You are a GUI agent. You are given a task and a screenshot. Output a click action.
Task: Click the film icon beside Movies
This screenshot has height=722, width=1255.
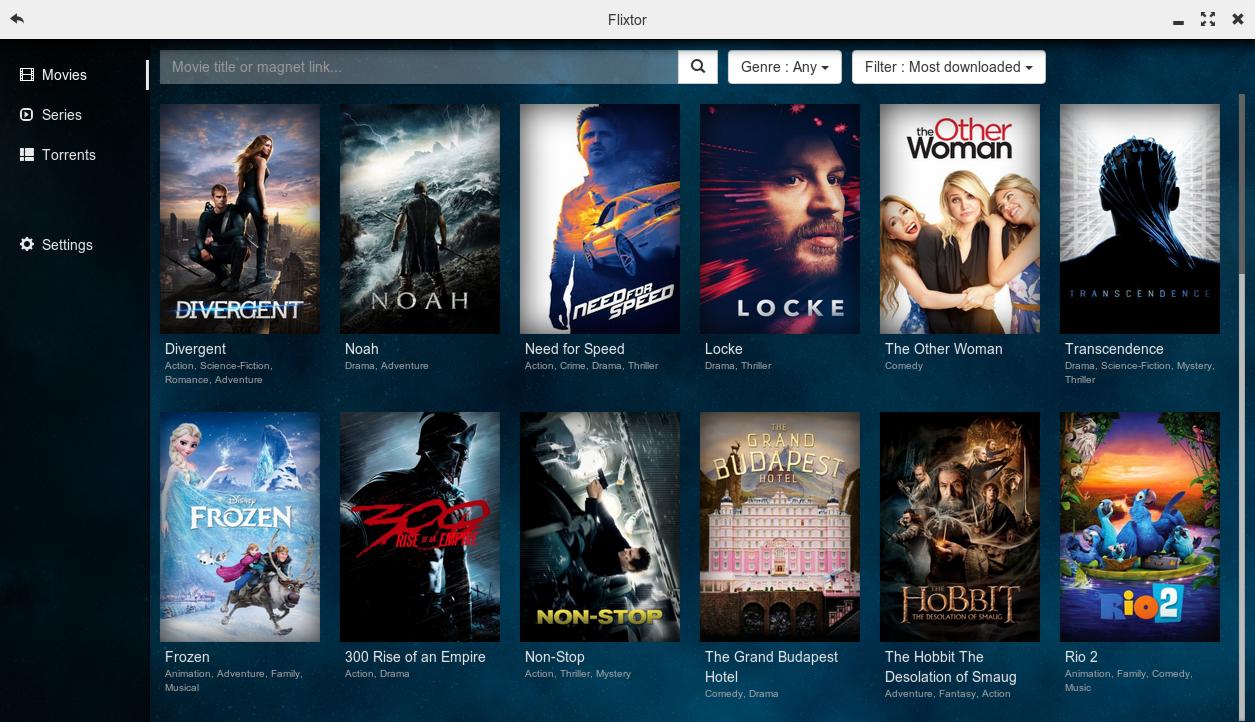coord(27,75)
